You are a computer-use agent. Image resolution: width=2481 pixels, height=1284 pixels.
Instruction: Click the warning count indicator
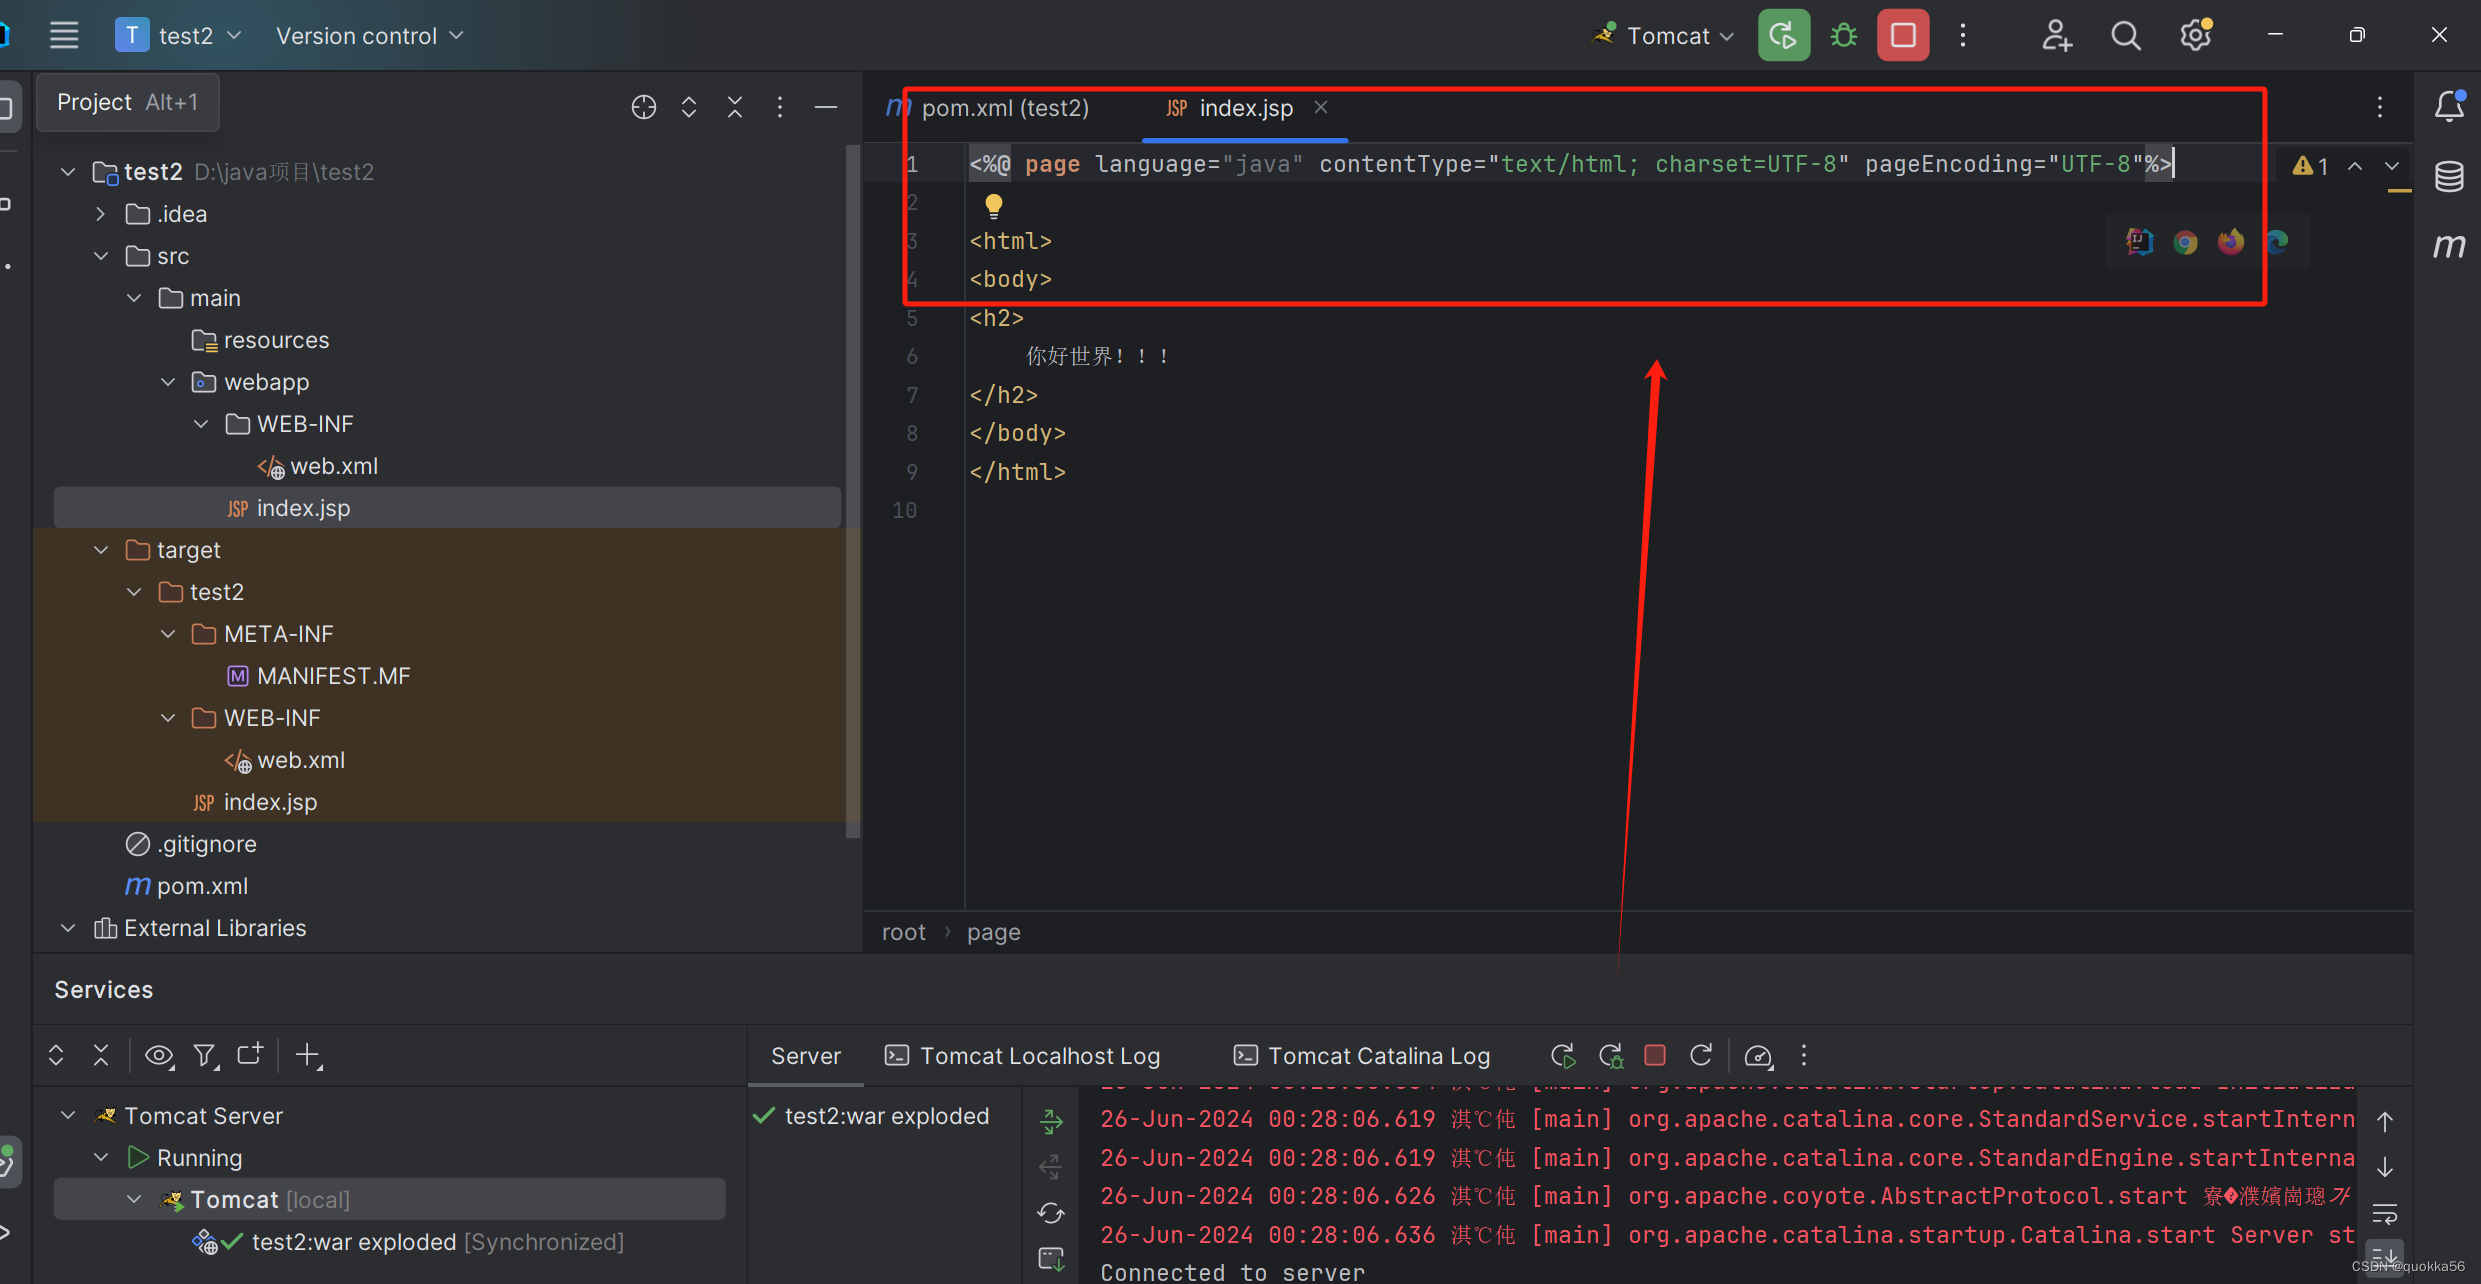[x=2311, y=166]
